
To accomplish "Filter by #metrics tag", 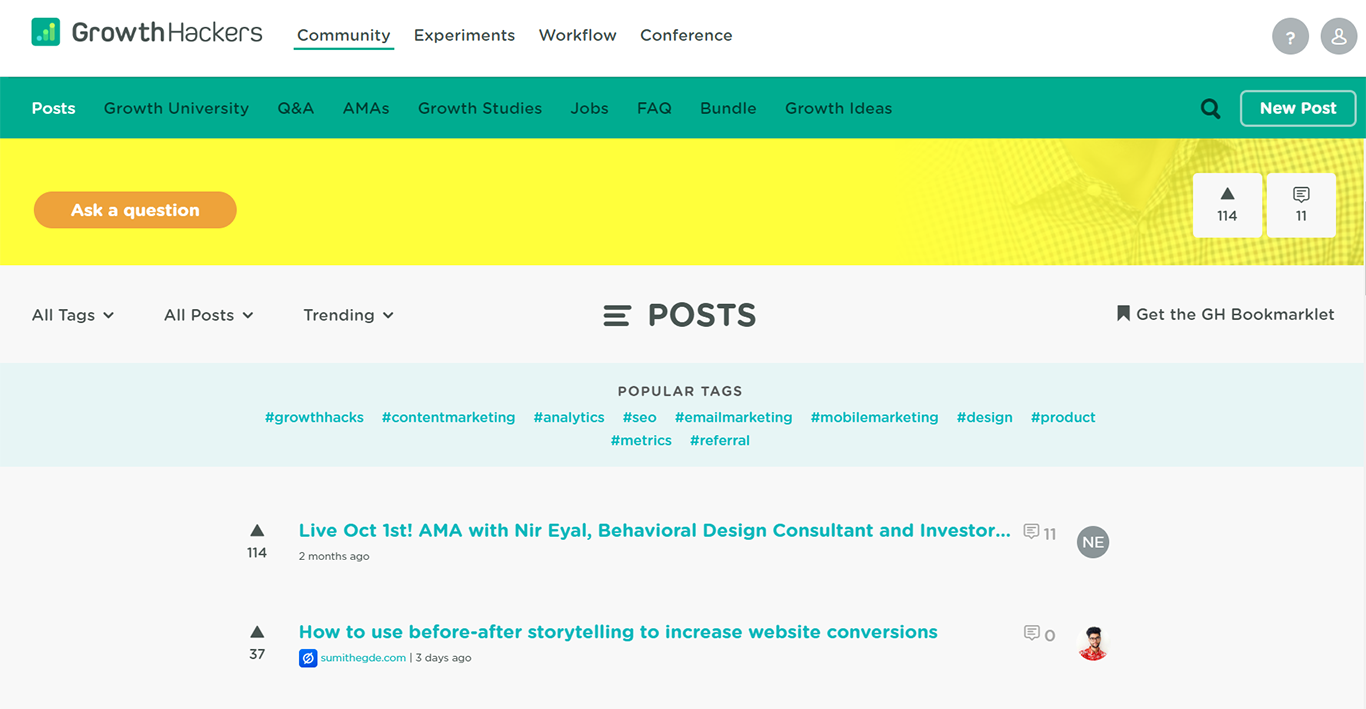I will (641, 440).
